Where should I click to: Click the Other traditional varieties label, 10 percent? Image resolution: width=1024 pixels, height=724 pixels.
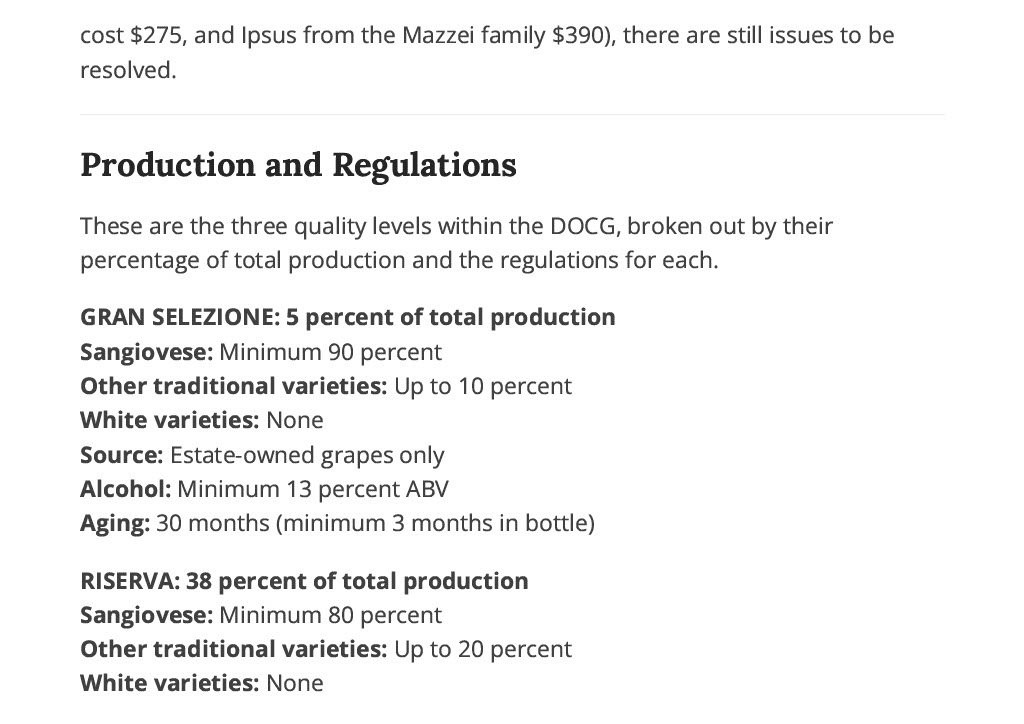point(234,386)
